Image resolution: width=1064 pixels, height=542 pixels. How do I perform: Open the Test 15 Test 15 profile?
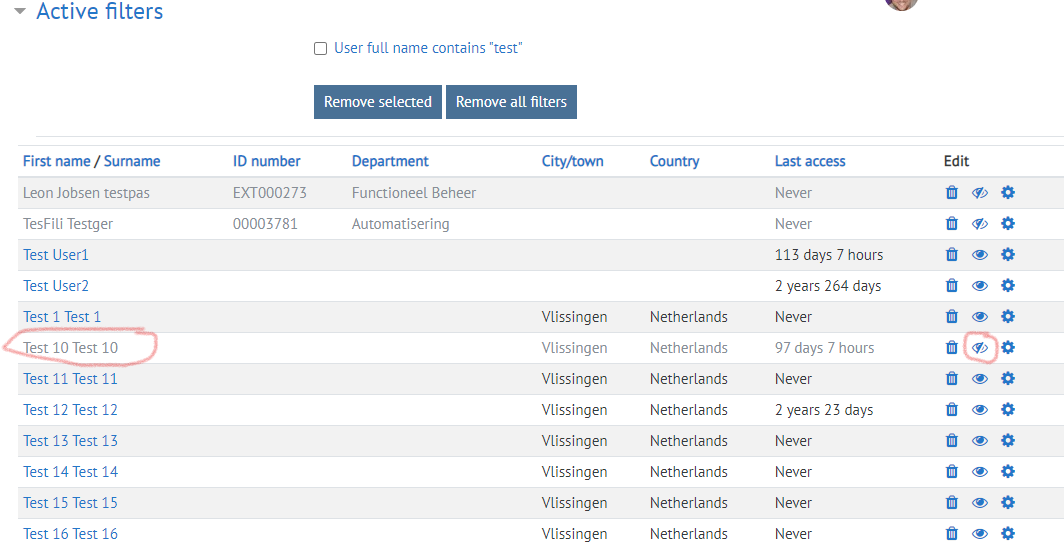[70, 503]
